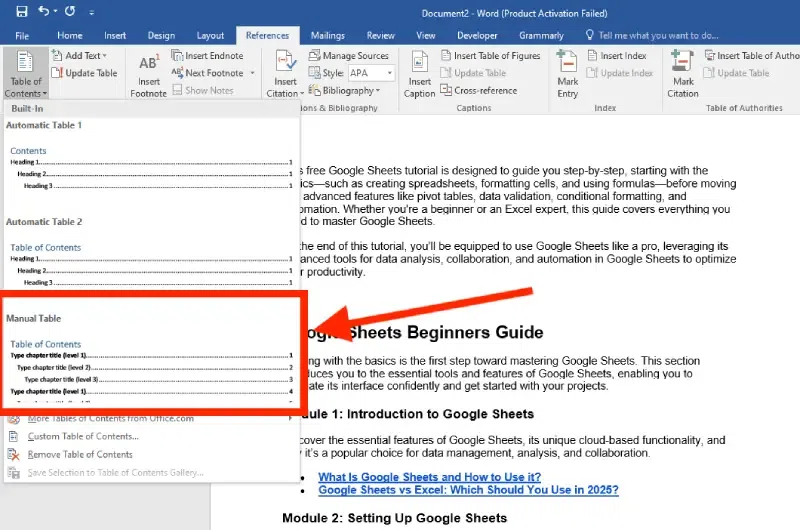Click Update Table in Table of Authorities group
This screenshot has width=800, height=530.
coord(736,73)
